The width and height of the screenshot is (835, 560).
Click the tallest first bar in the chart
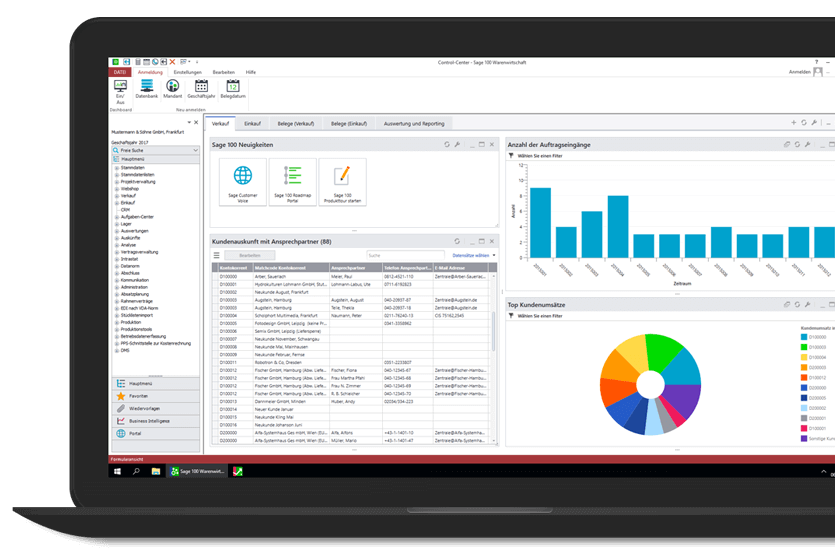[x=541, y=223]
